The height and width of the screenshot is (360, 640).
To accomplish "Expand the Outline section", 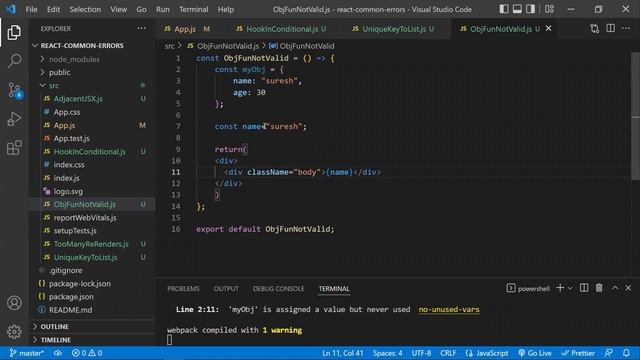I will click(x=92, y=327).
